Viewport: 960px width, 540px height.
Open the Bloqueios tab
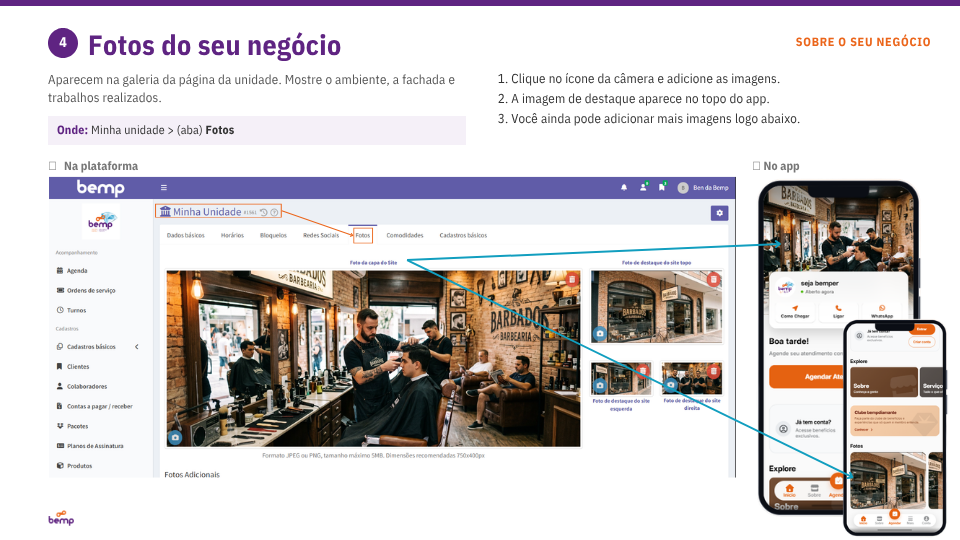273,235
